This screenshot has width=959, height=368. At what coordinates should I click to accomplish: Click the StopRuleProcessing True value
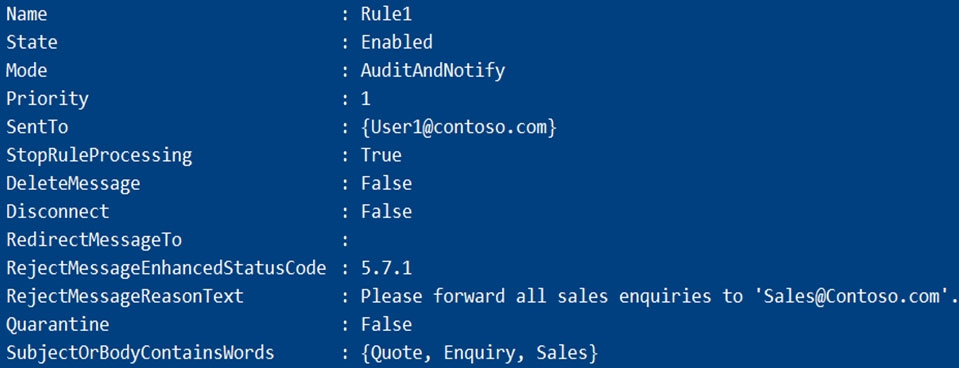pos(381,155)
